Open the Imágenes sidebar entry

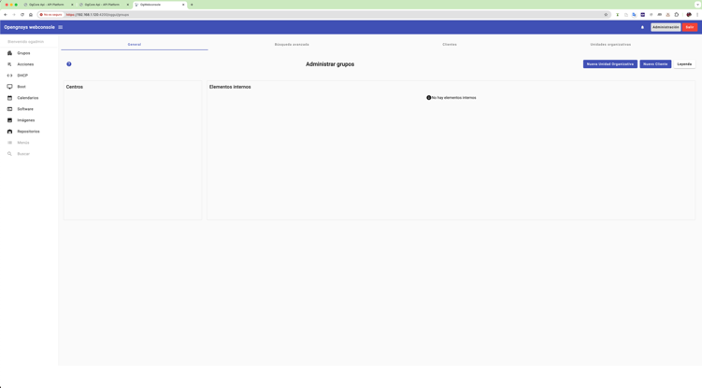click(26, 120)
